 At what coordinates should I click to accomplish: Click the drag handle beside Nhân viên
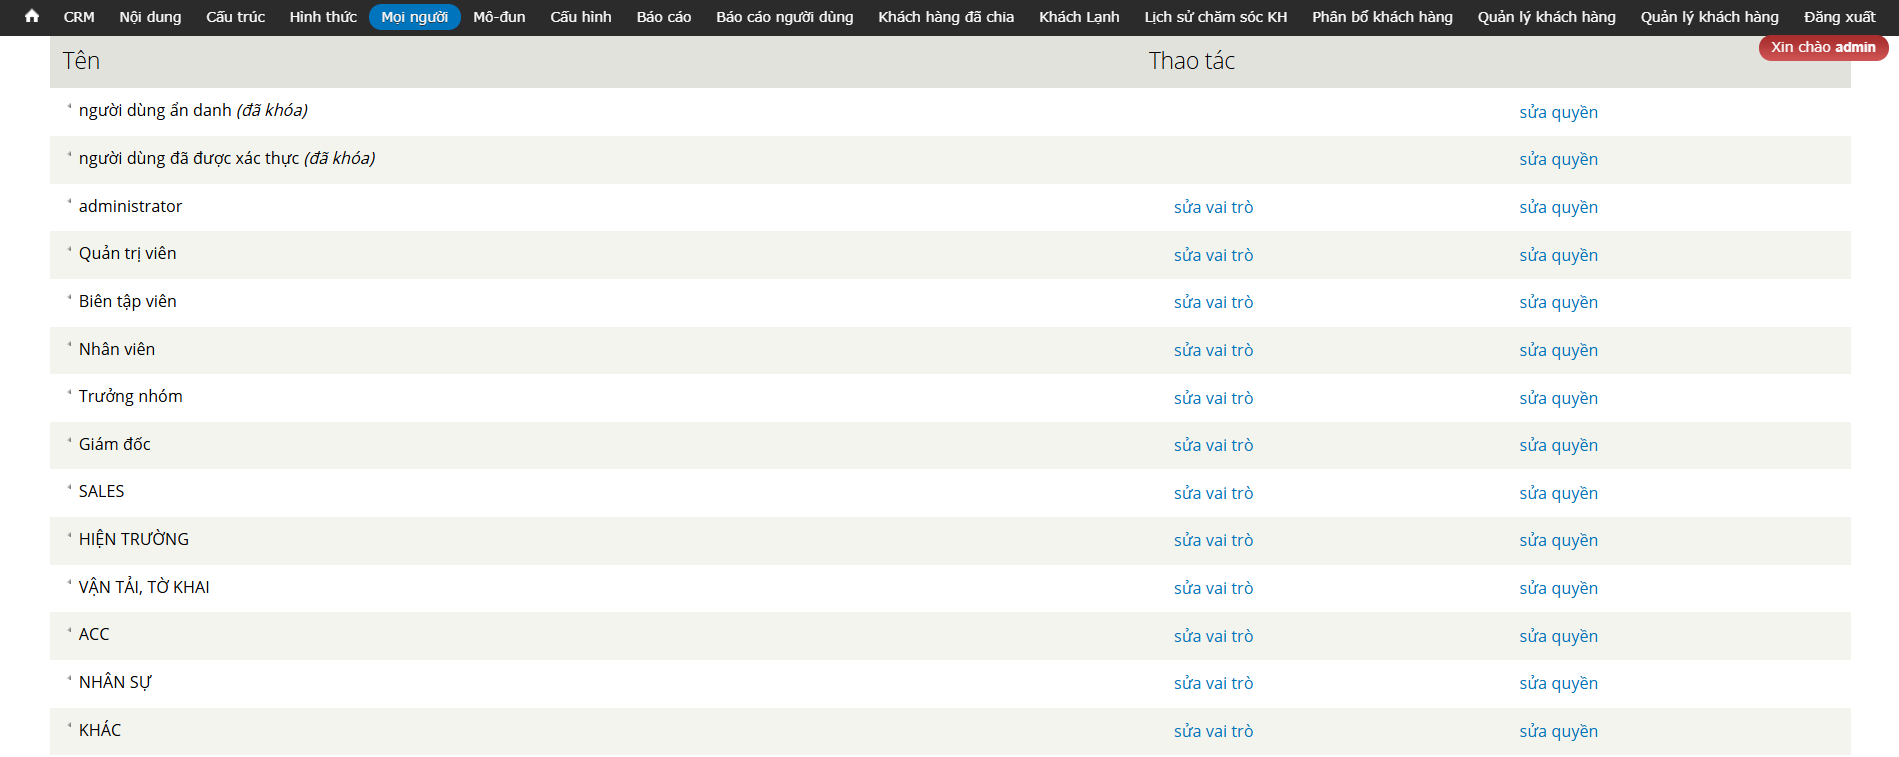(x=69, y=346)
